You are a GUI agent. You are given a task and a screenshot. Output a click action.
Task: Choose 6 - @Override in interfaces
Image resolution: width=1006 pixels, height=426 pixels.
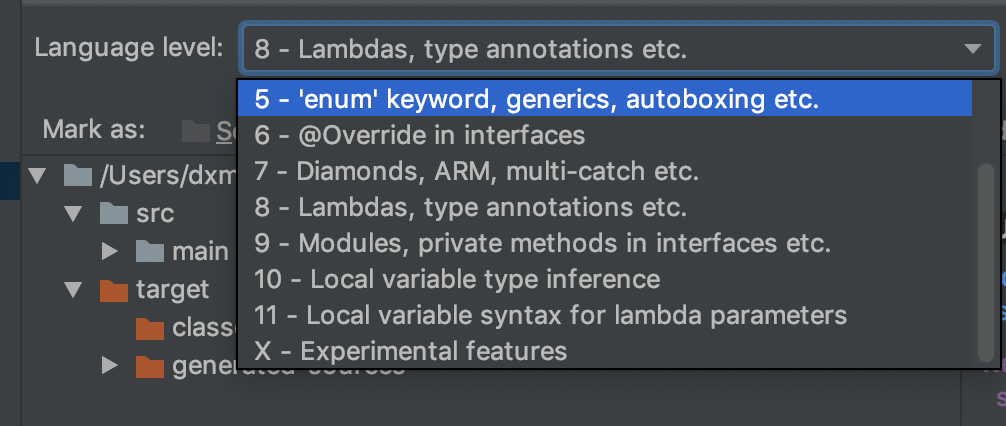[604, 135]
